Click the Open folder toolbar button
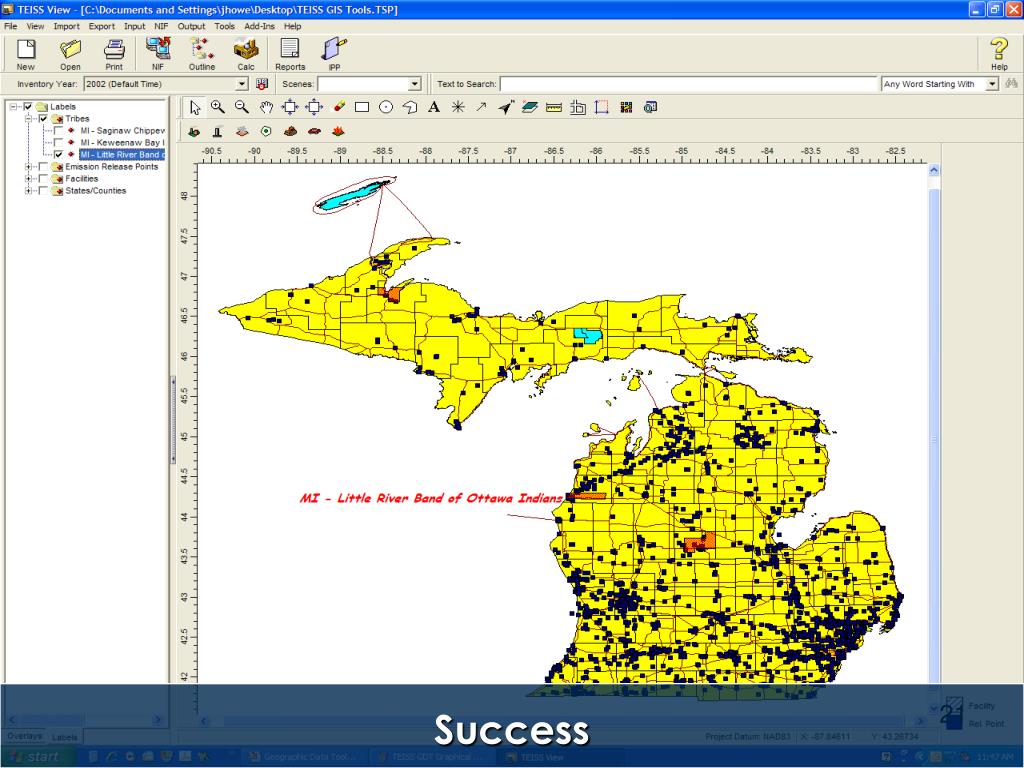This screenshot has width=1024, height=768. pos(70,54)
